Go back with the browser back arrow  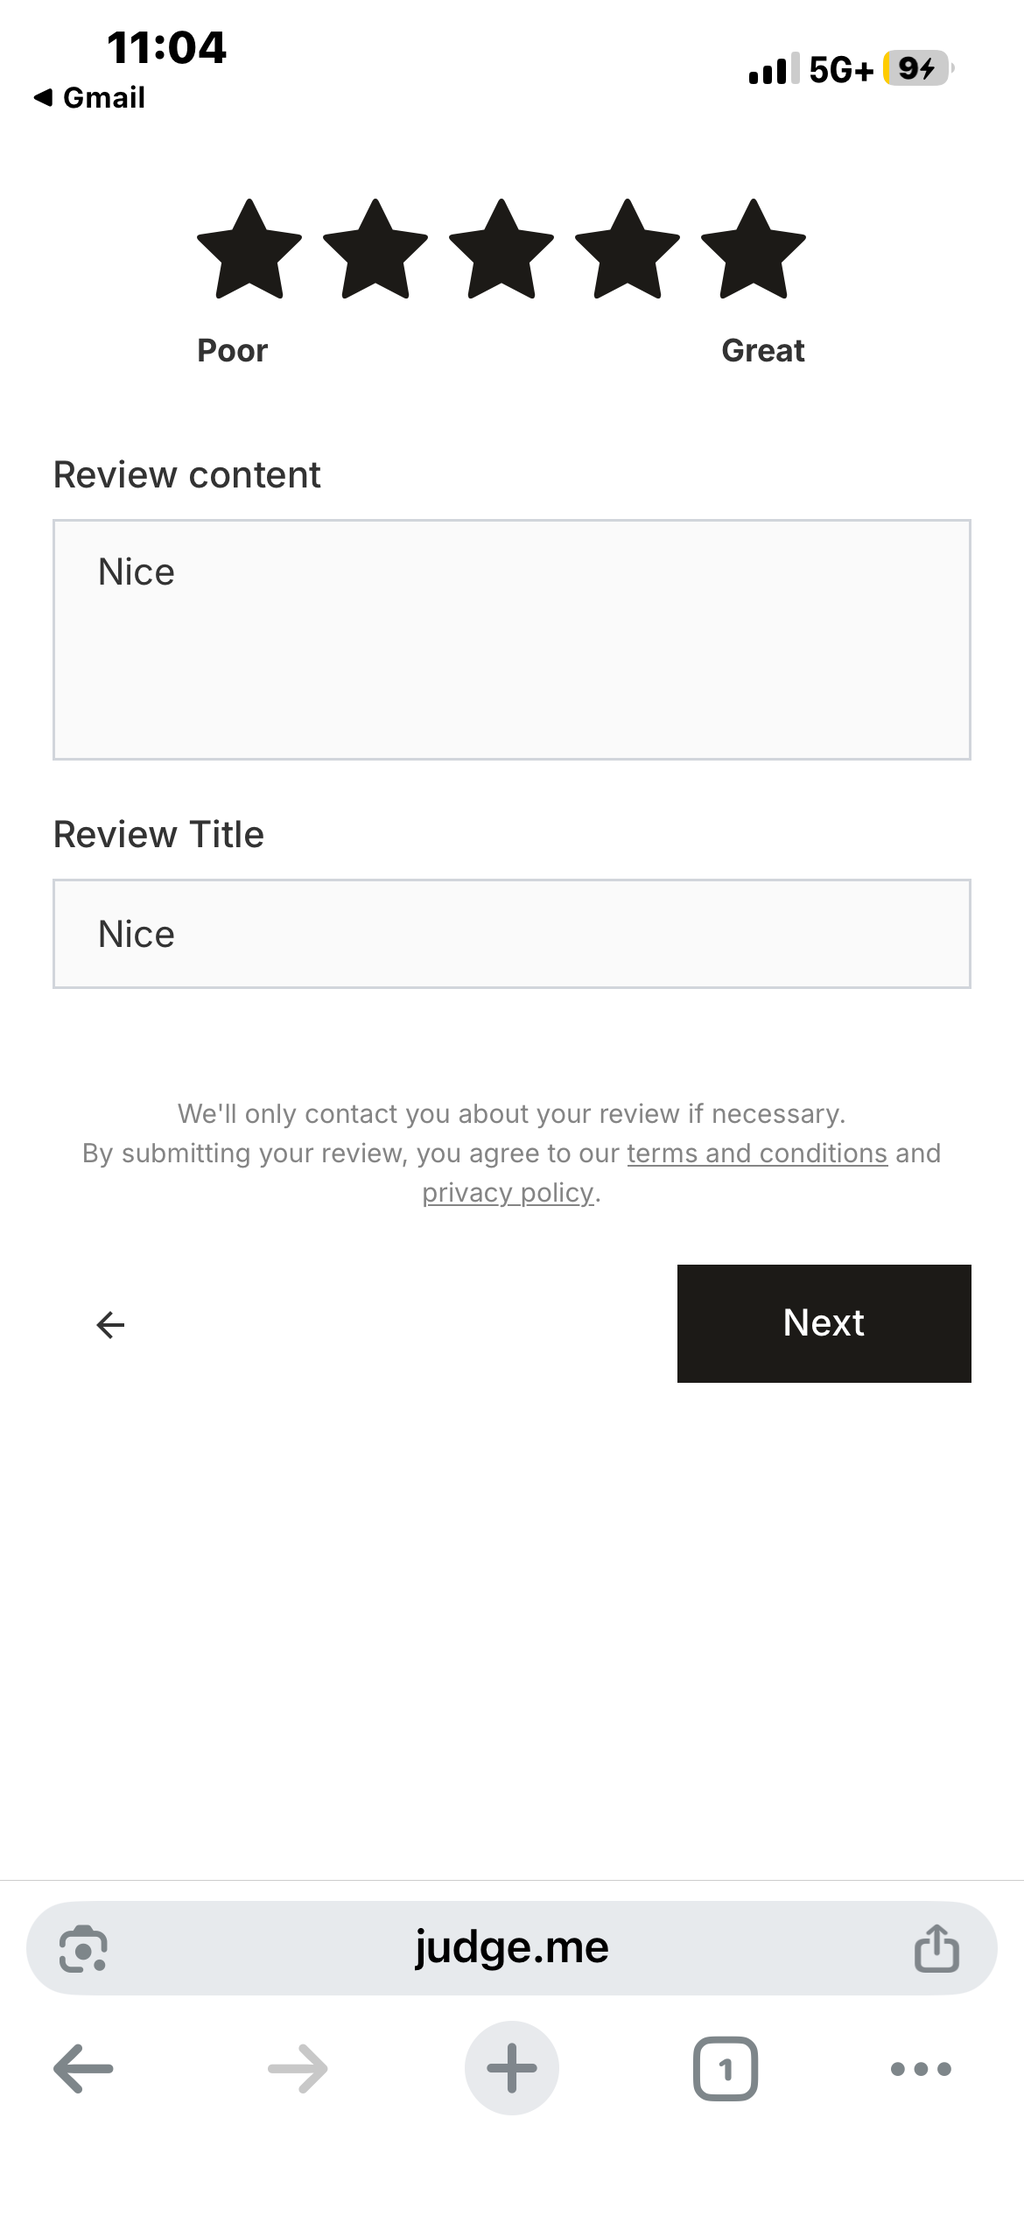coord(83,2069)
